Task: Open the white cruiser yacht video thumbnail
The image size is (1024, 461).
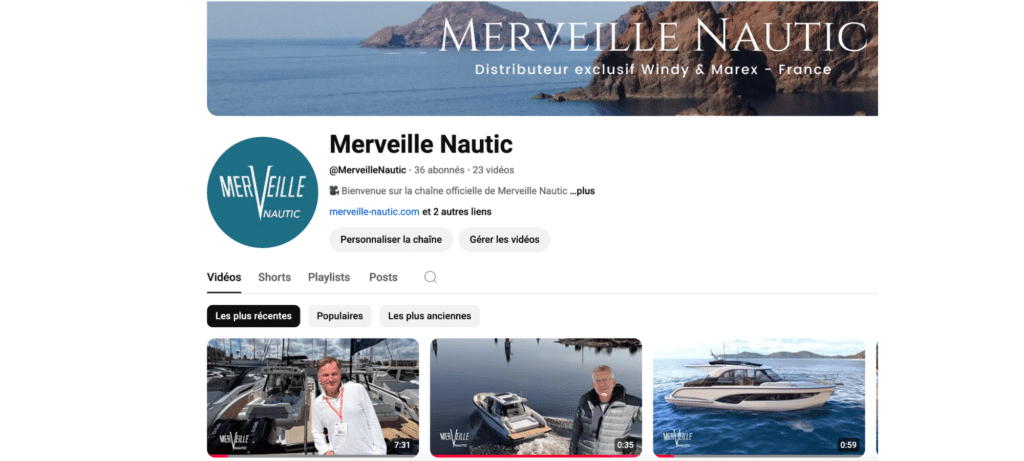Action: click(759, 397)
